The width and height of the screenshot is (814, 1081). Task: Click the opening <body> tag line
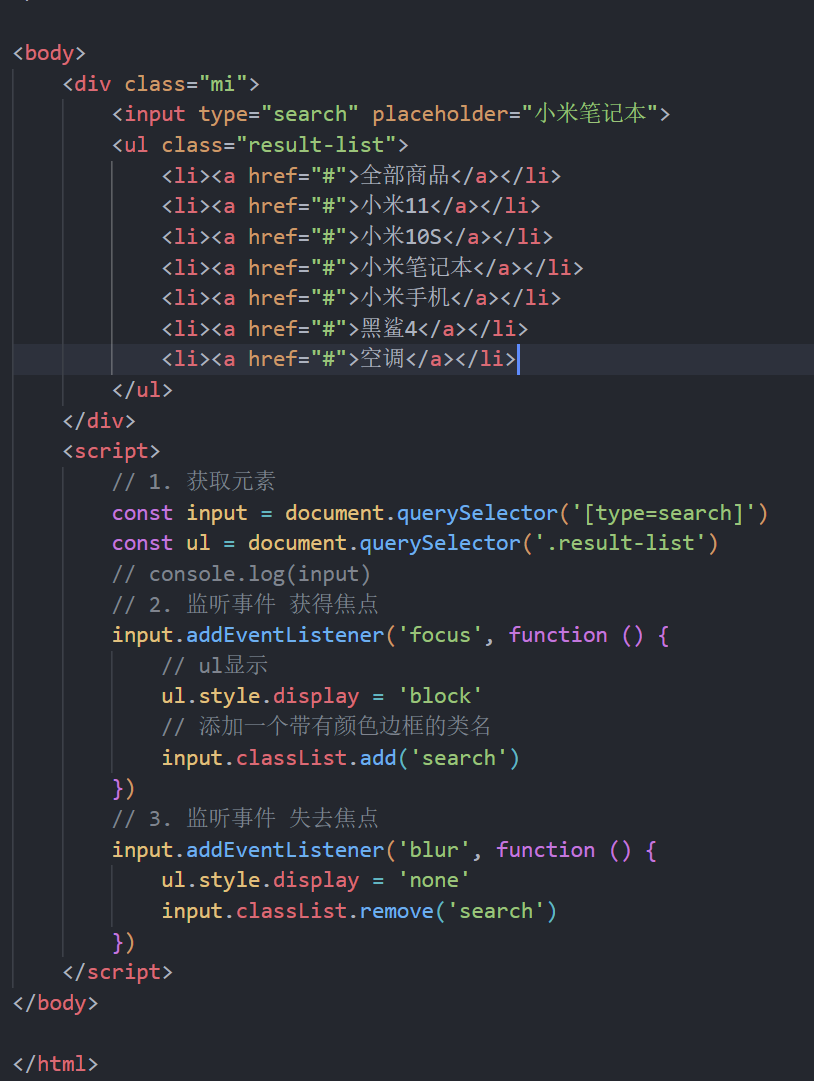[49, 53]
